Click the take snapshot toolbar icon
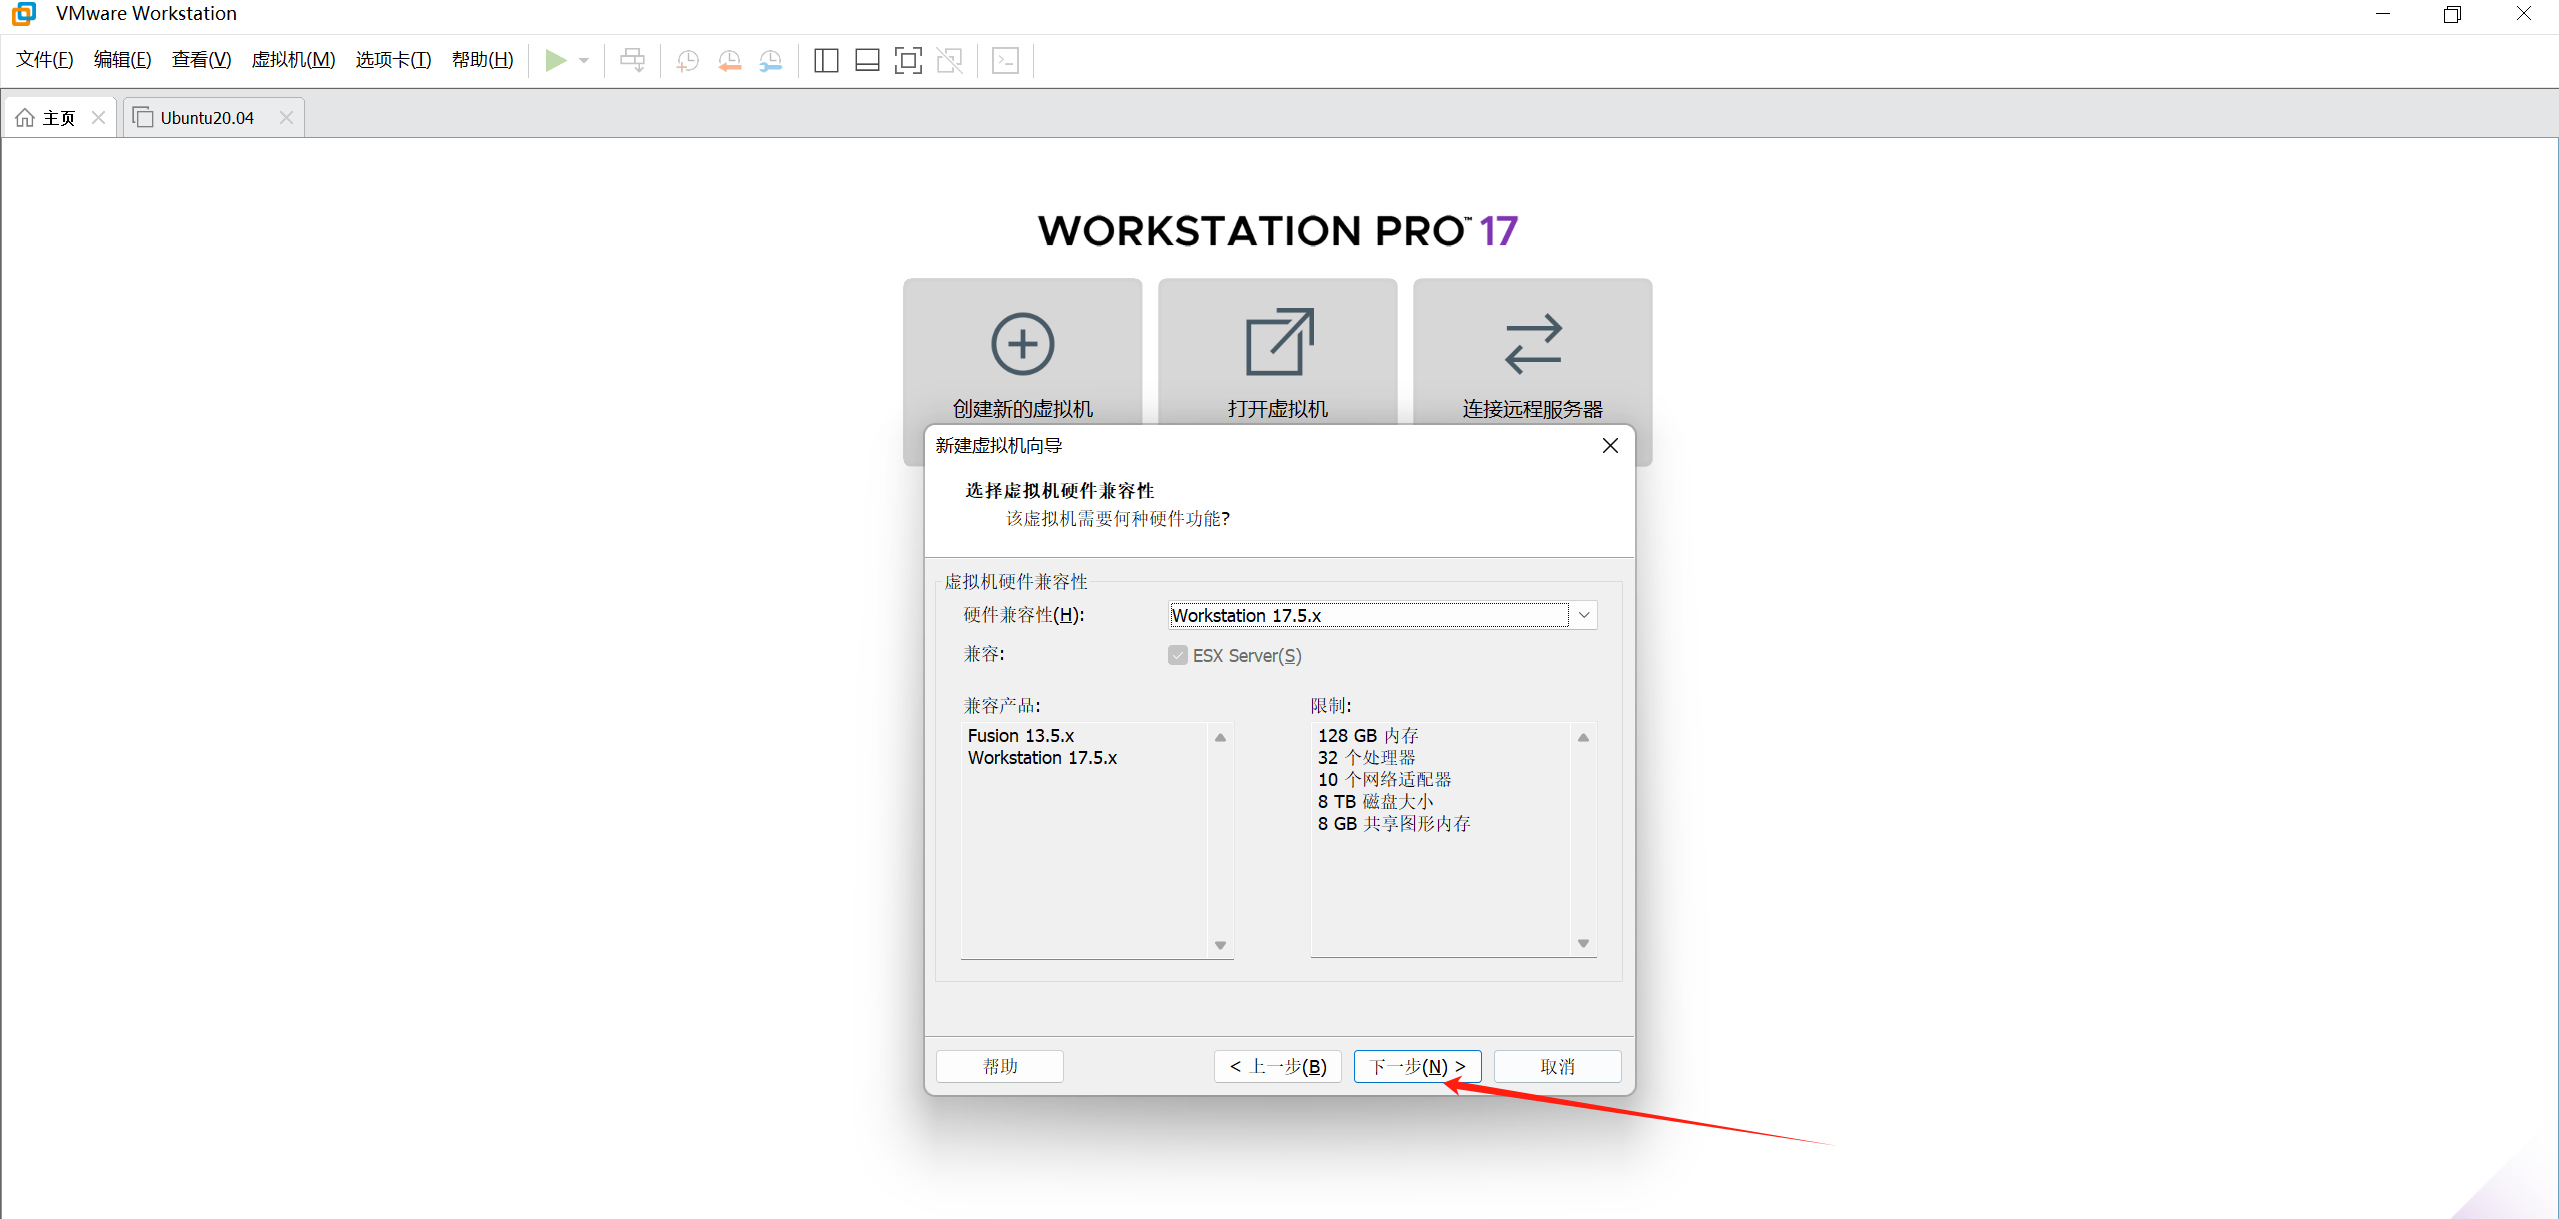 point(687,61)
